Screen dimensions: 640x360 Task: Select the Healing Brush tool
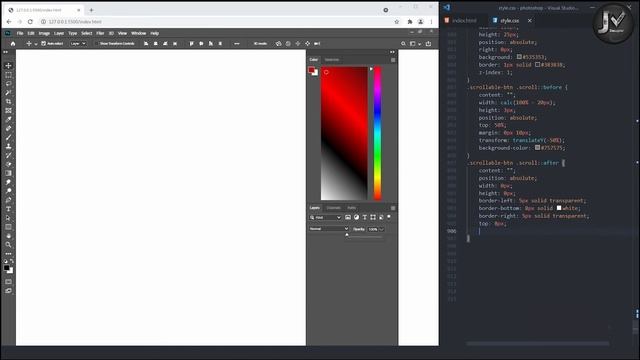pos(8,129)
